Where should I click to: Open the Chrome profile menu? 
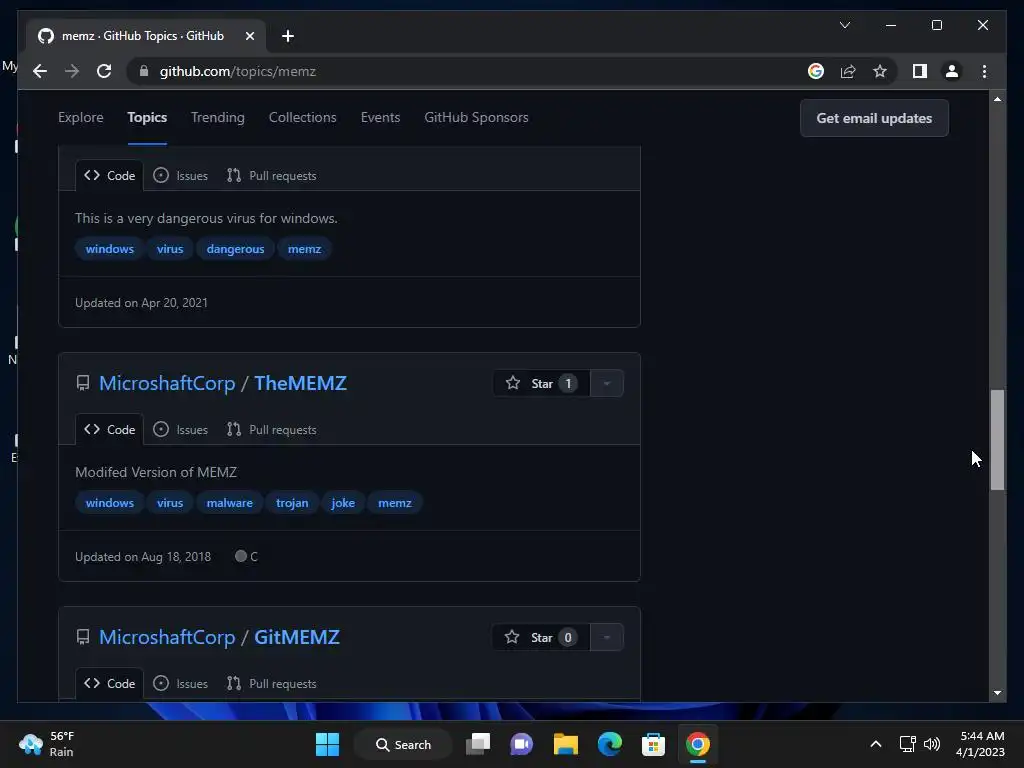(x=952, y=71)
